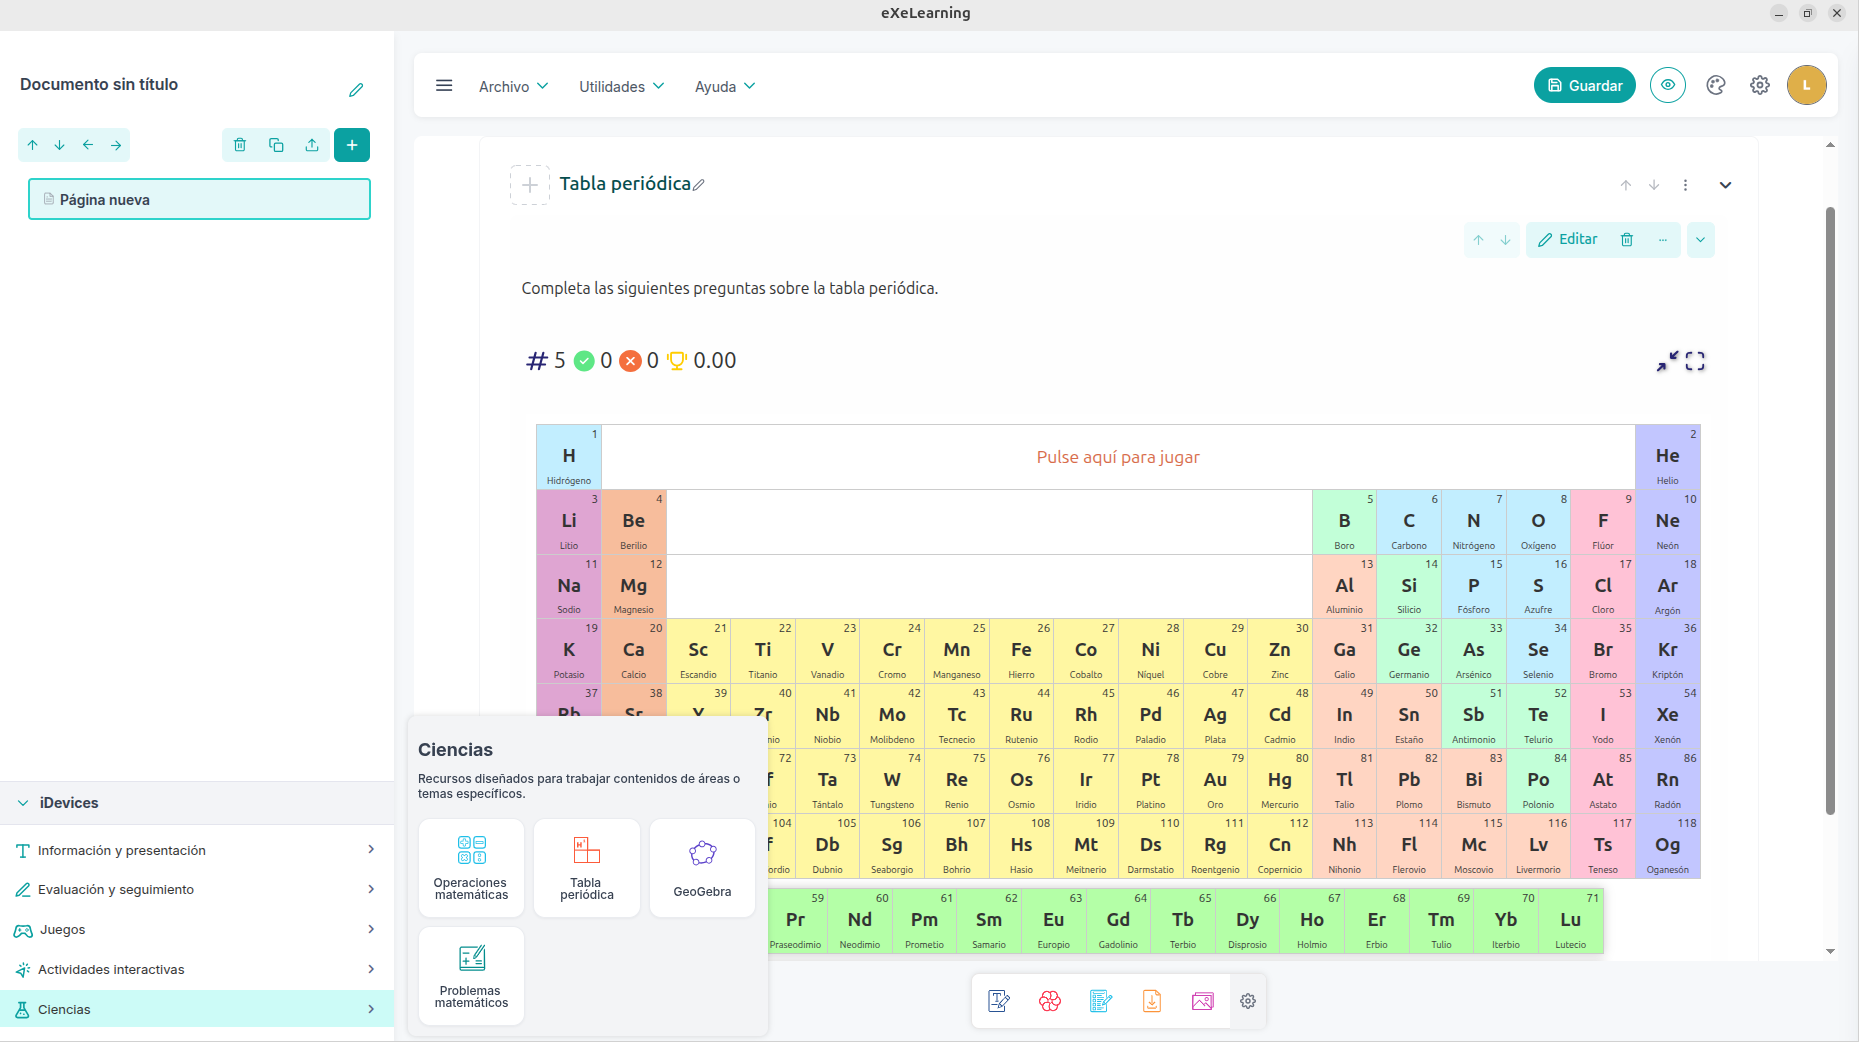Open the Tabla periódica iDevice

(586, 867)
